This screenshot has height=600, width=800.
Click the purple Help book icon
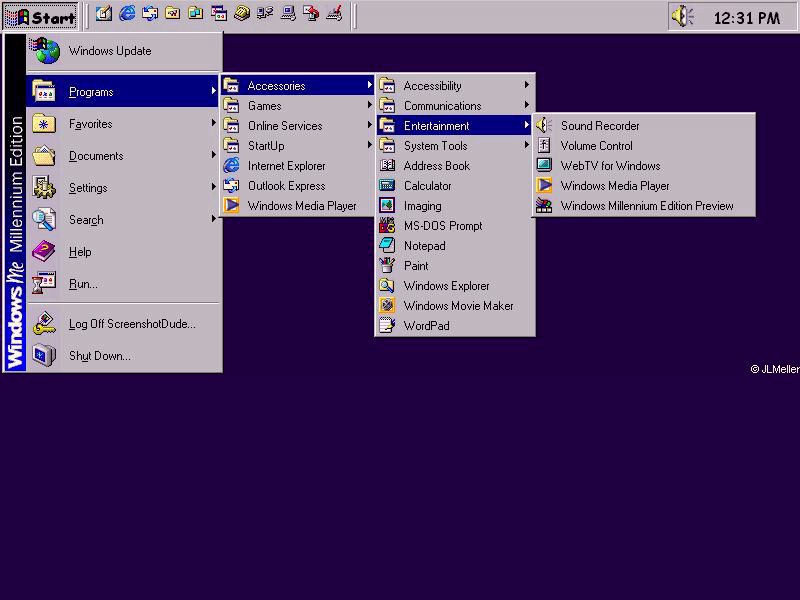[44, 251]
